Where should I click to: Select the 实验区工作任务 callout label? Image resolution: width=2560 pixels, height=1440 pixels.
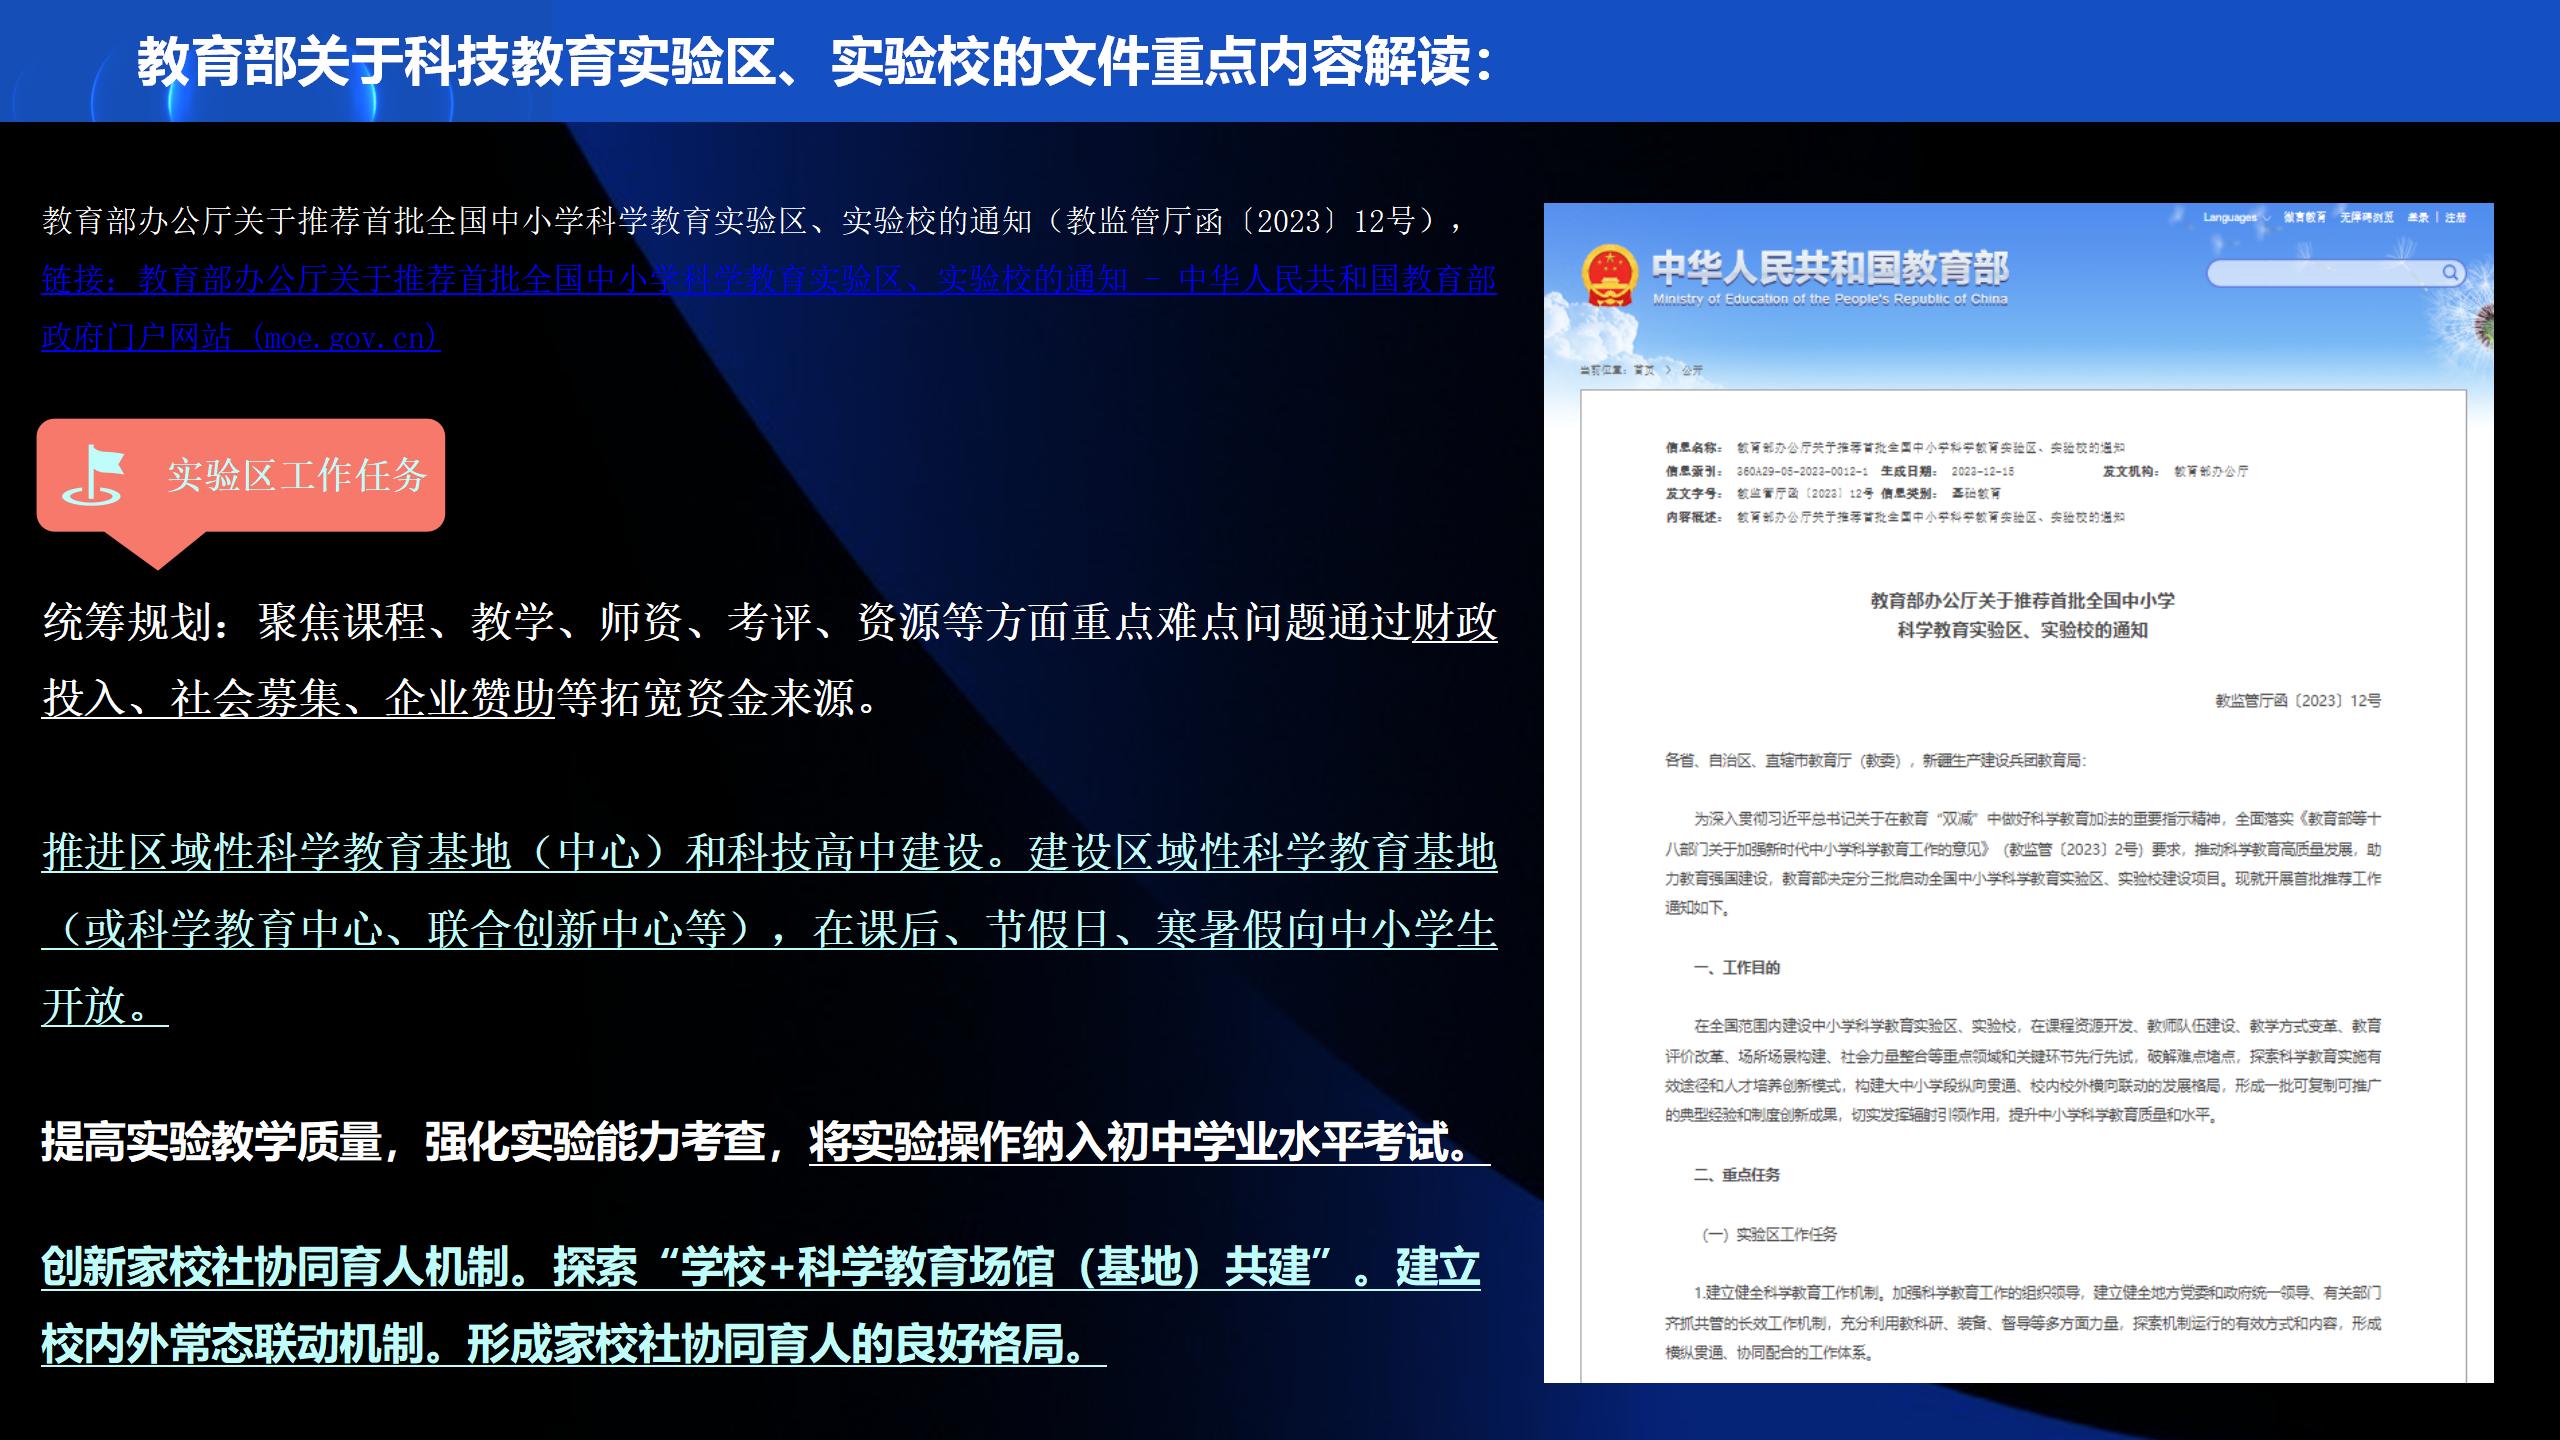tap(297, 475)
